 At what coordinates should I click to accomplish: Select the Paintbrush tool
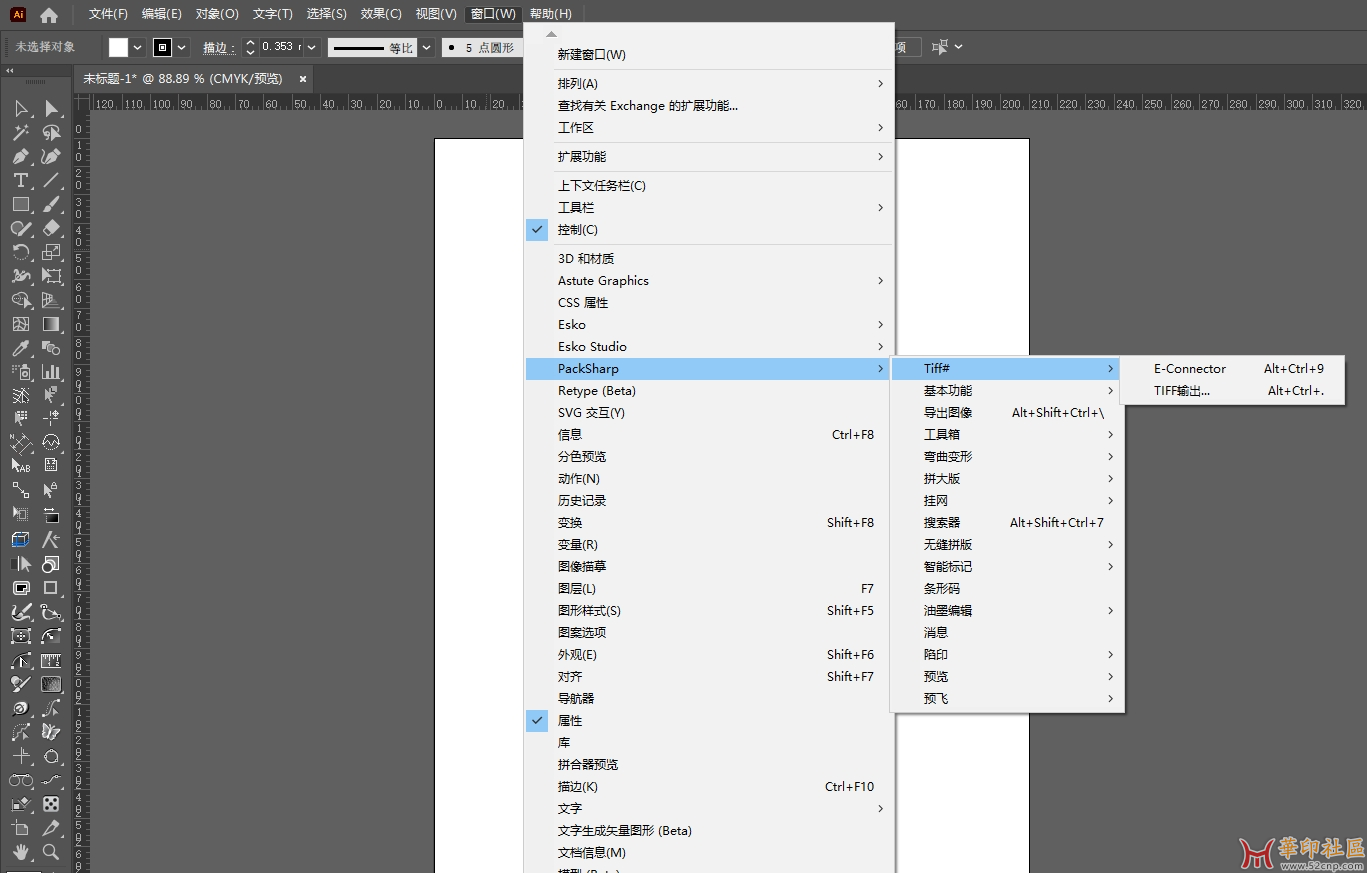(x=51, y=204)
